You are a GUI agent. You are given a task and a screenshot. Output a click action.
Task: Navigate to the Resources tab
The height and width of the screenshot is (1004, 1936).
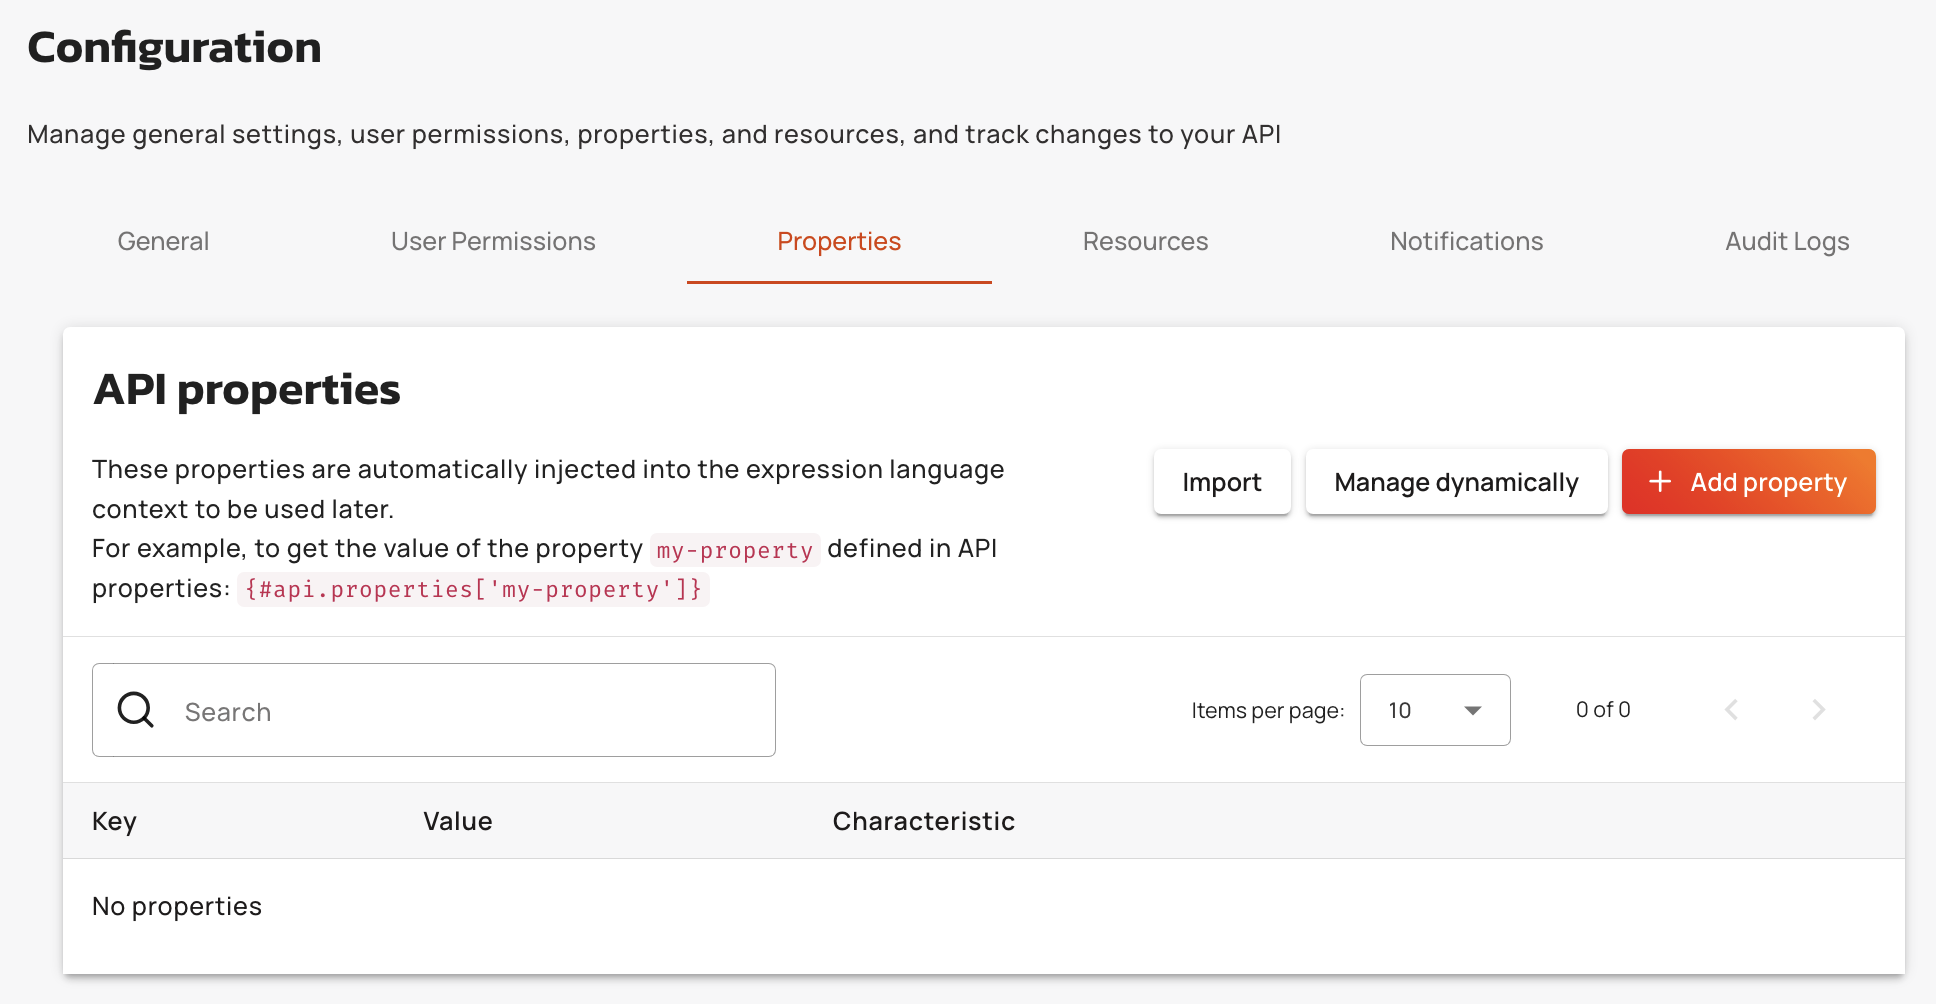click(1145, 242)
